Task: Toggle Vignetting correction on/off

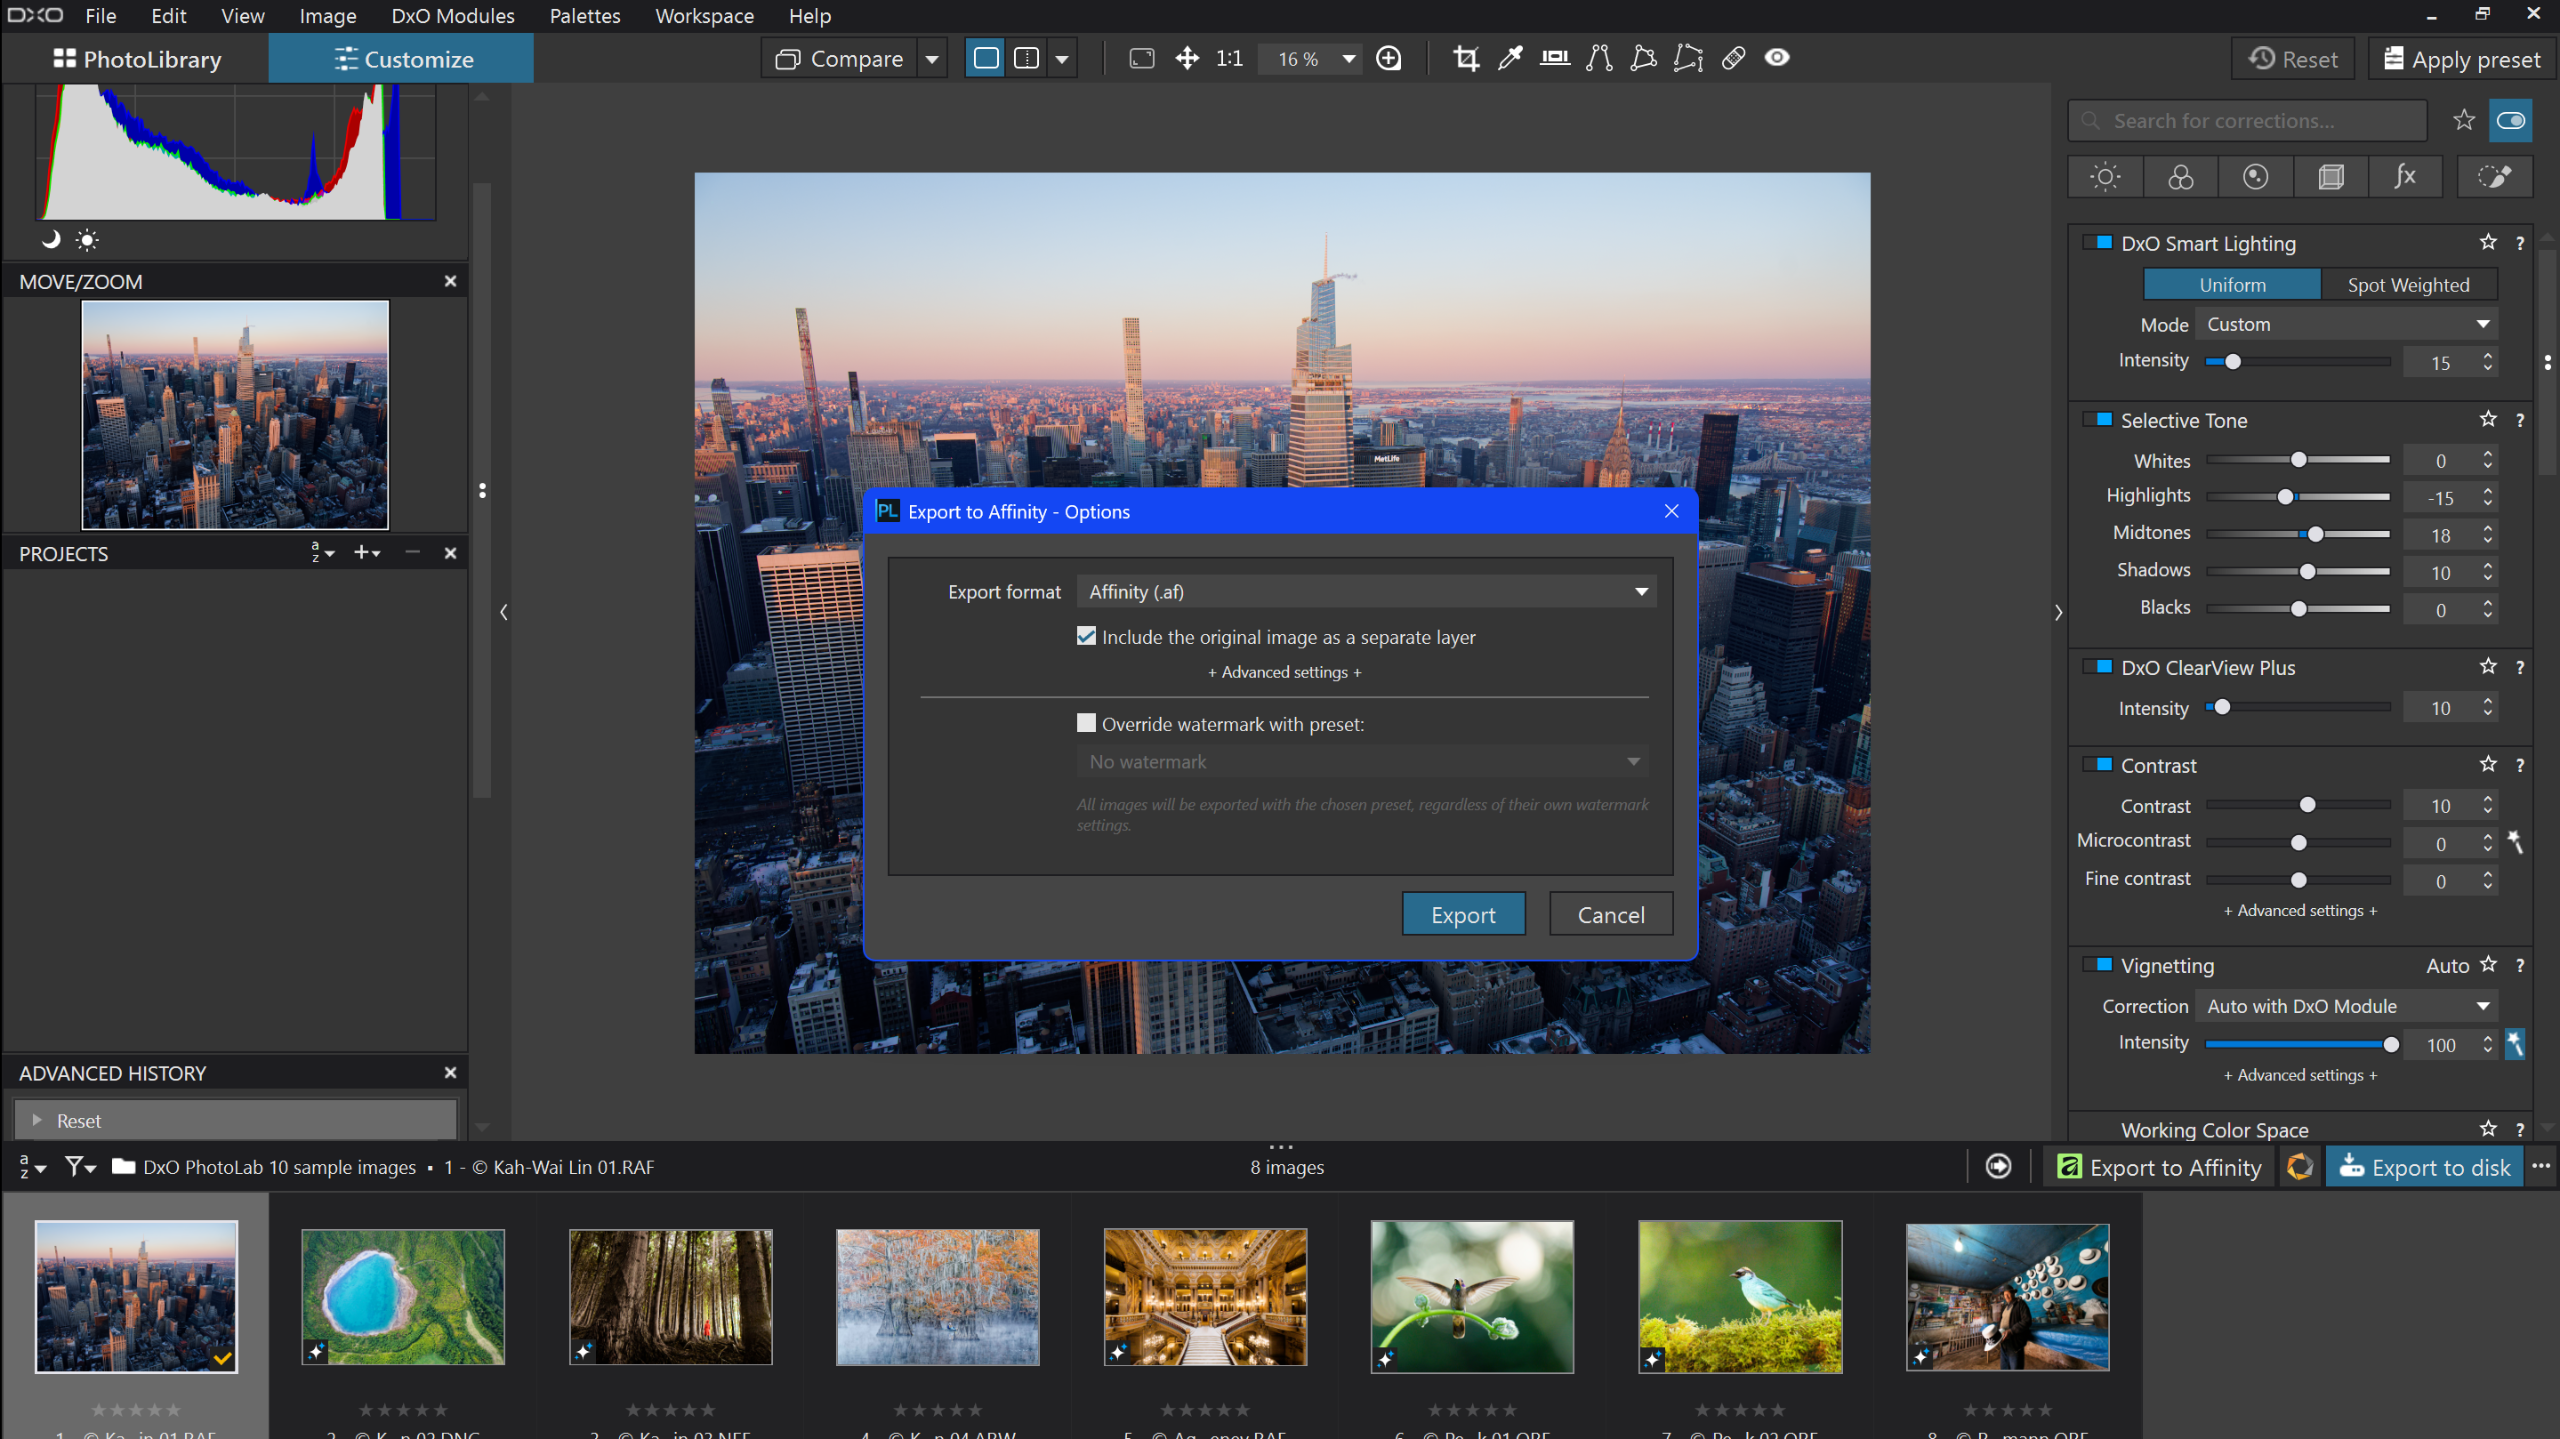Action: coord(2099,965)
